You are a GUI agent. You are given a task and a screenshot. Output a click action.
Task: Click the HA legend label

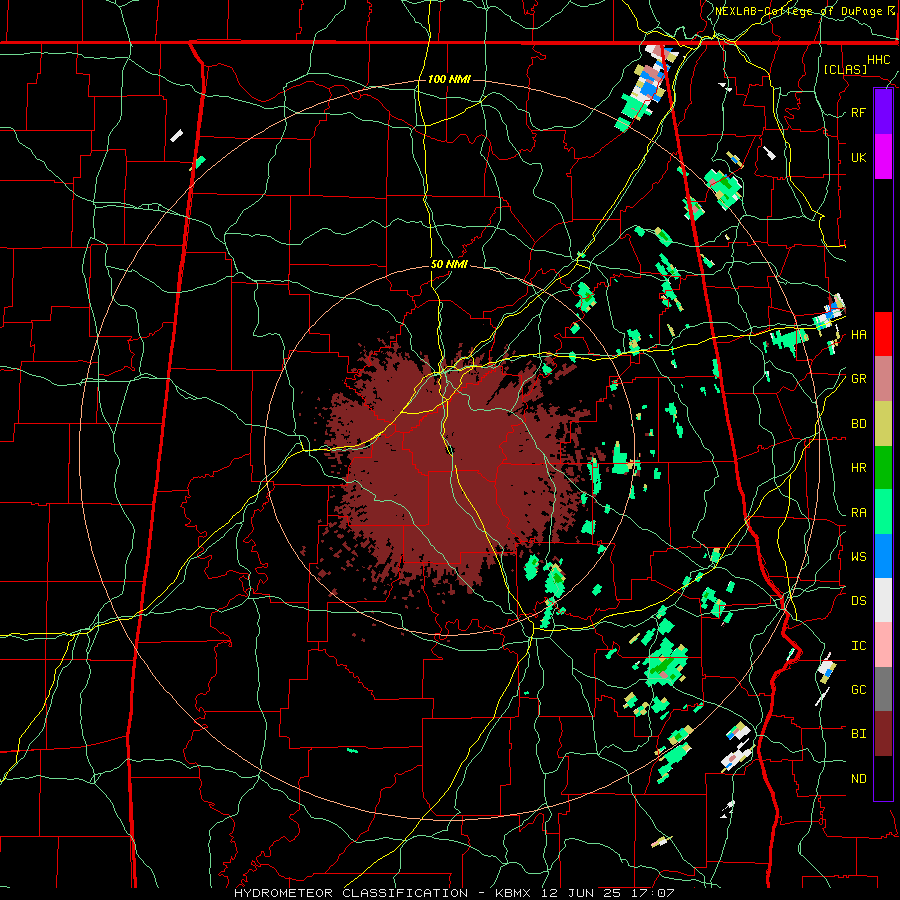tap(859, 335)
